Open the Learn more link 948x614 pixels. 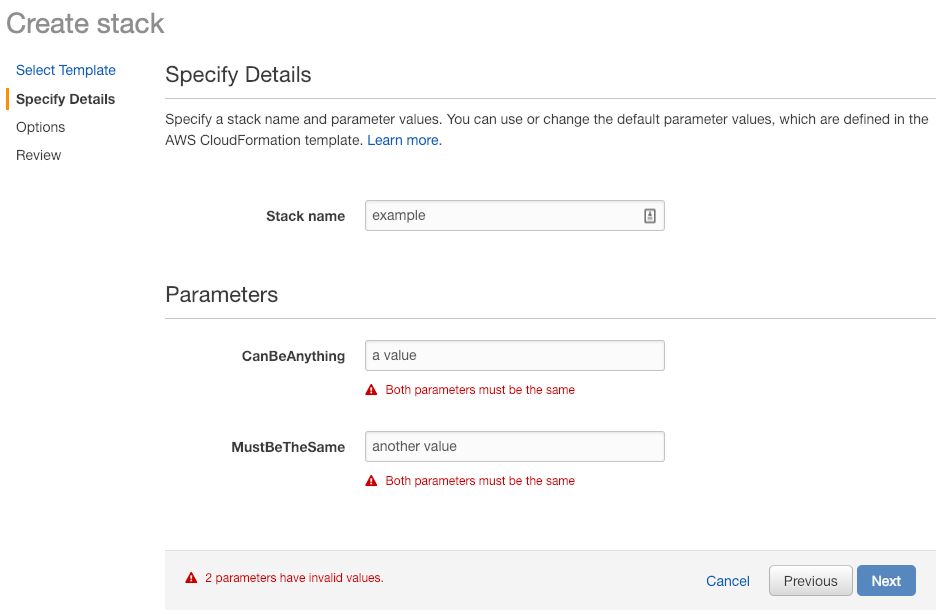point(404,140)
